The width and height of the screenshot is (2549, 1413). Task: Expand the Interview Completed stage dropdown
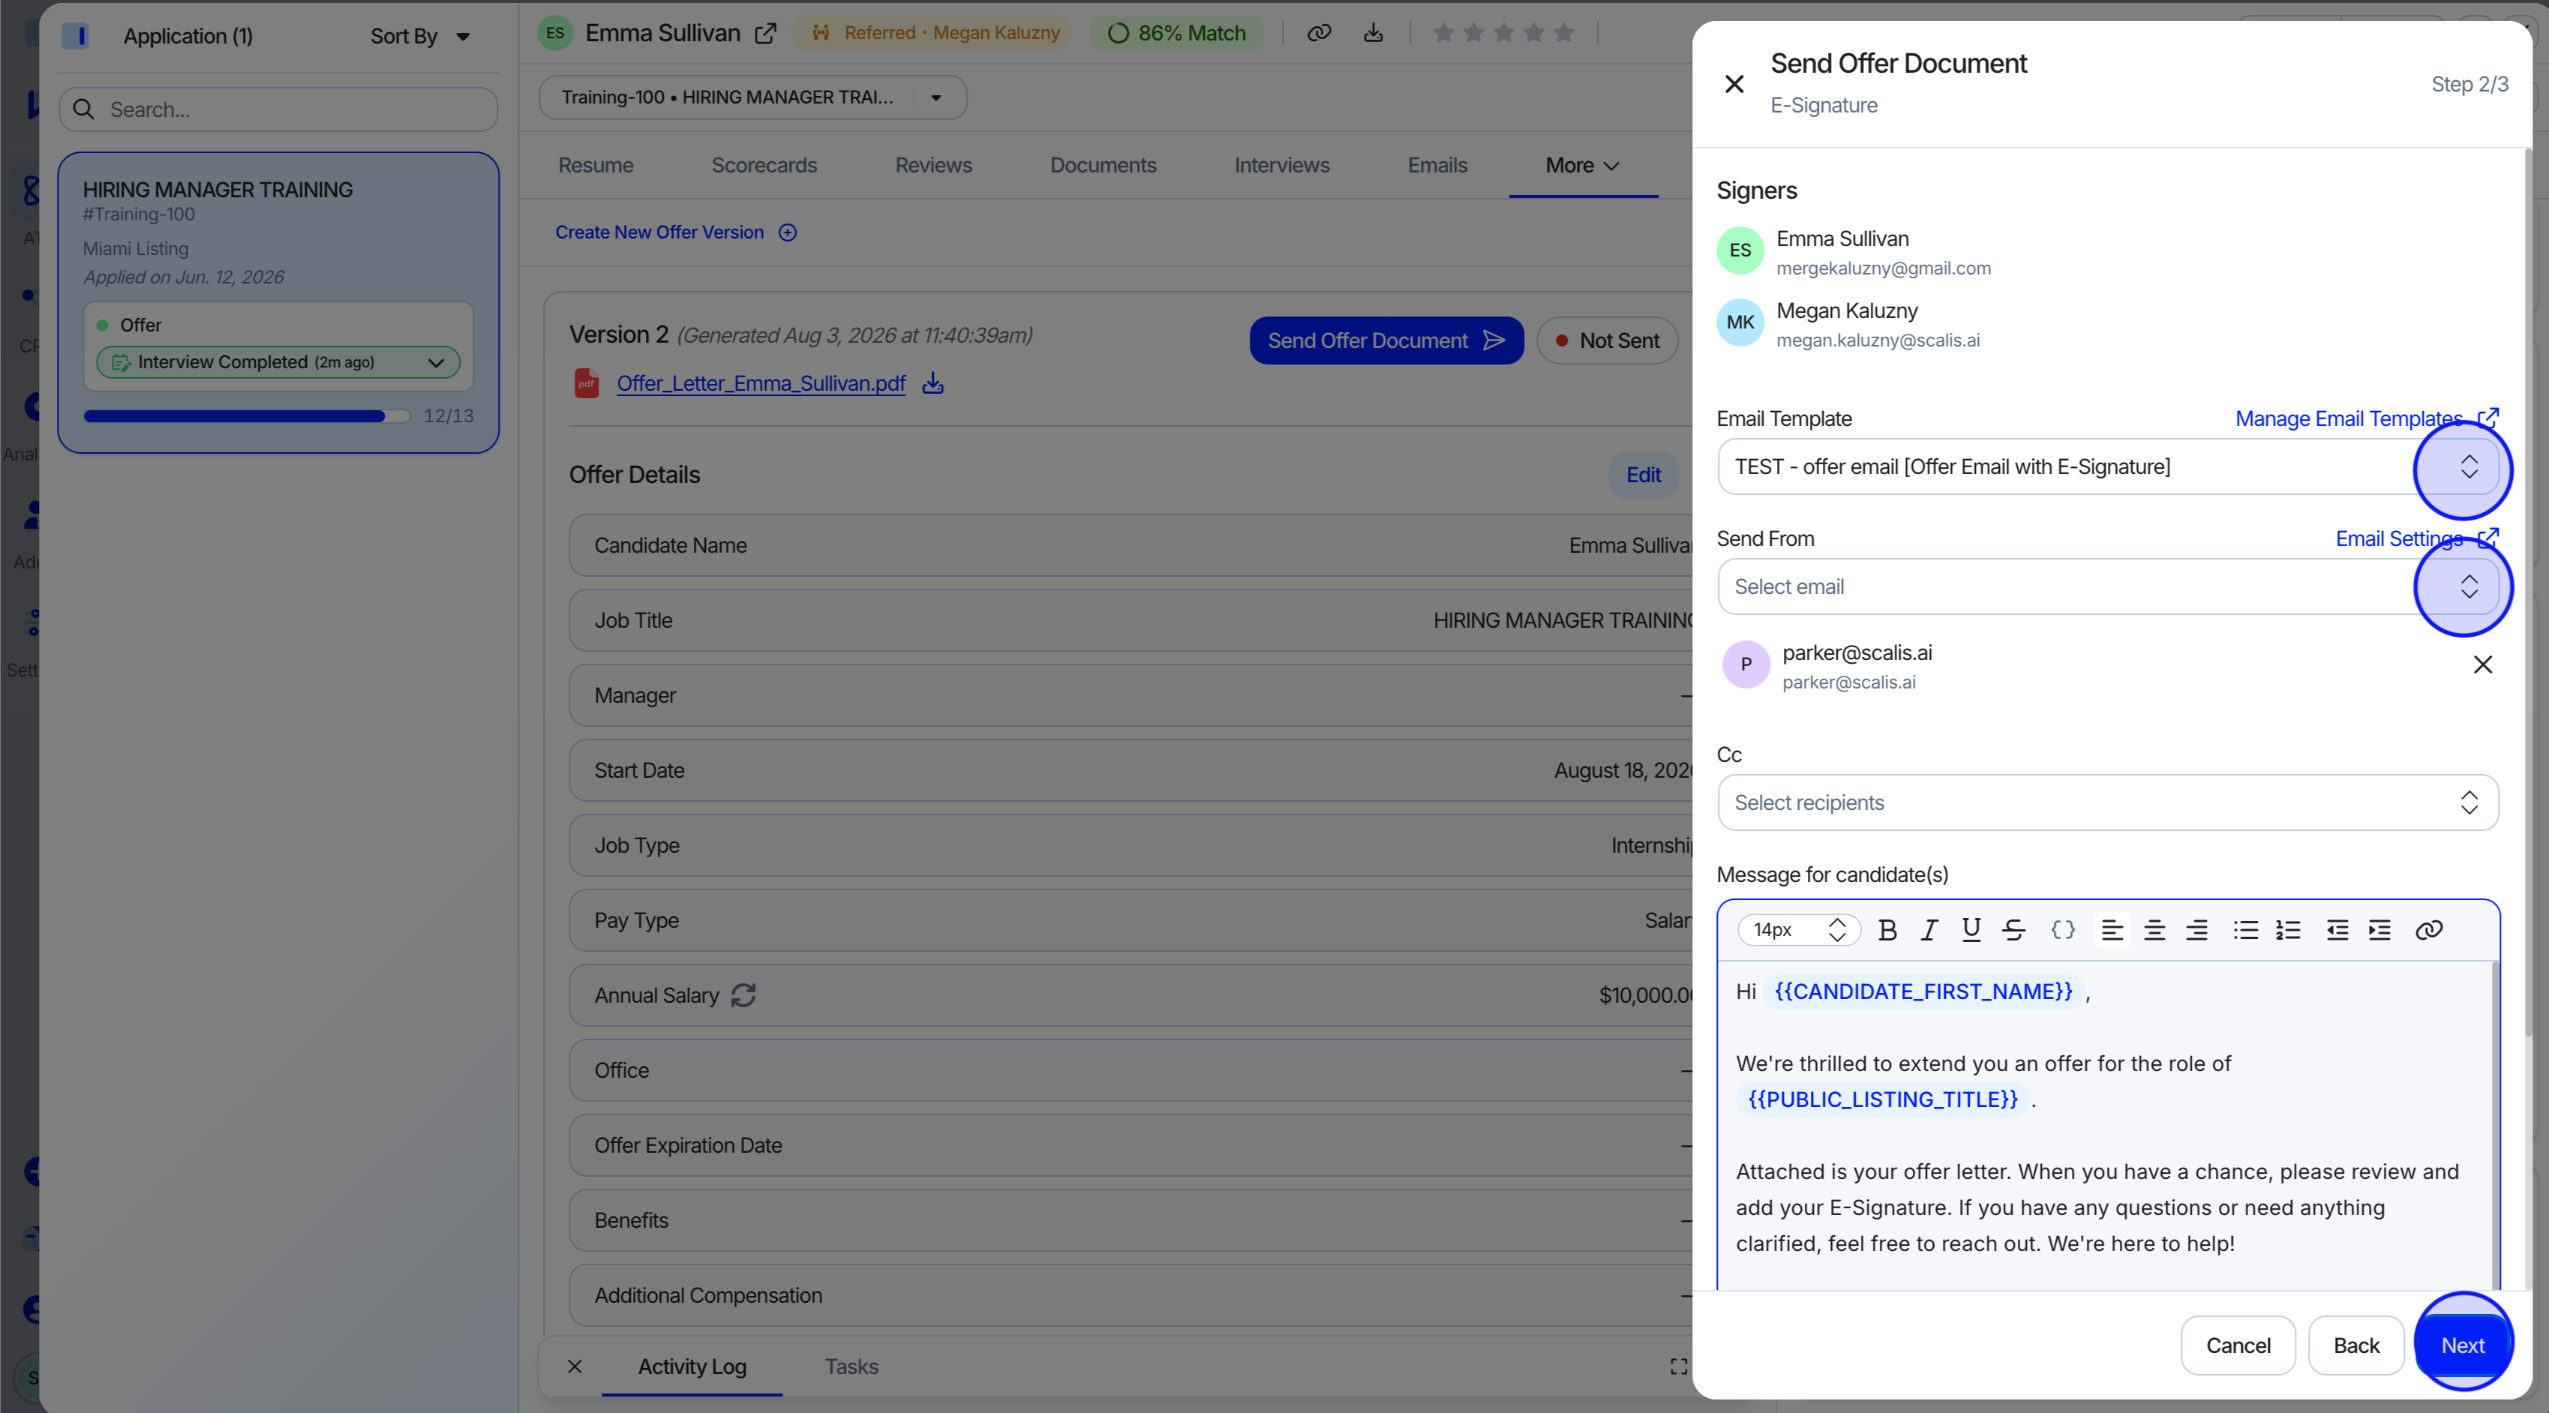pos(278,362)
